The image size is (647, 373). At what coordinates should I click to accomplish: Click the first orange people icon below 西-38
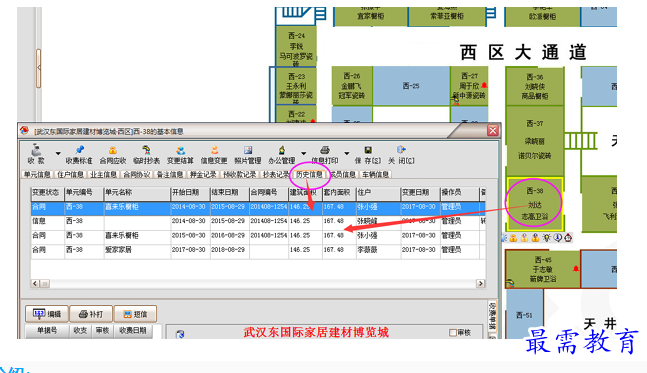pyautogui.click(x=513, y=238)
